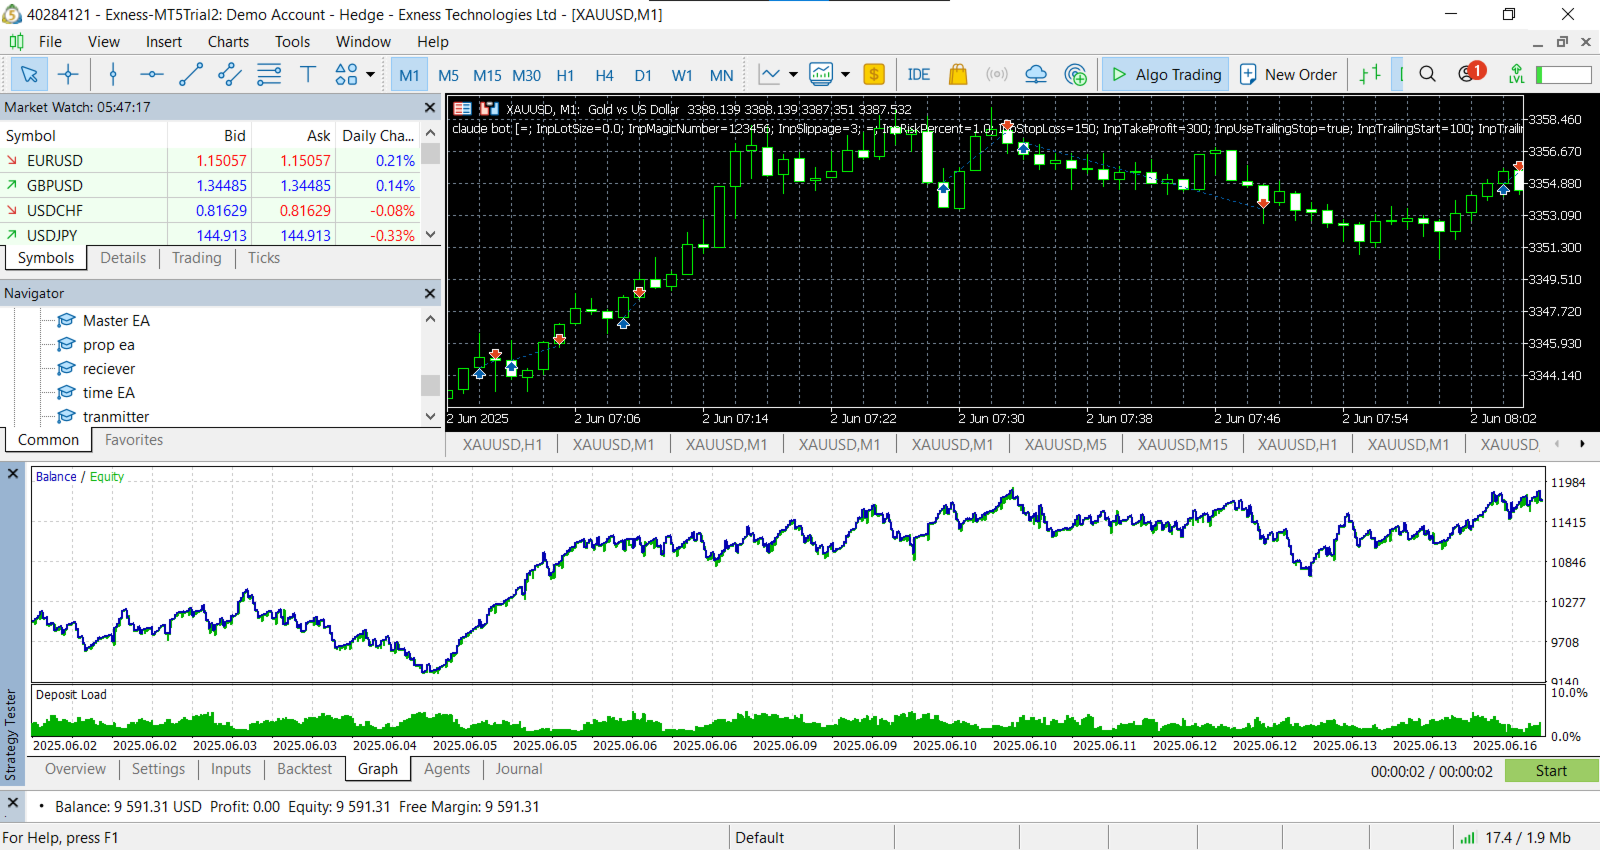
Task: Expand the chart type dropdown arrow
Action: (793, 74)
